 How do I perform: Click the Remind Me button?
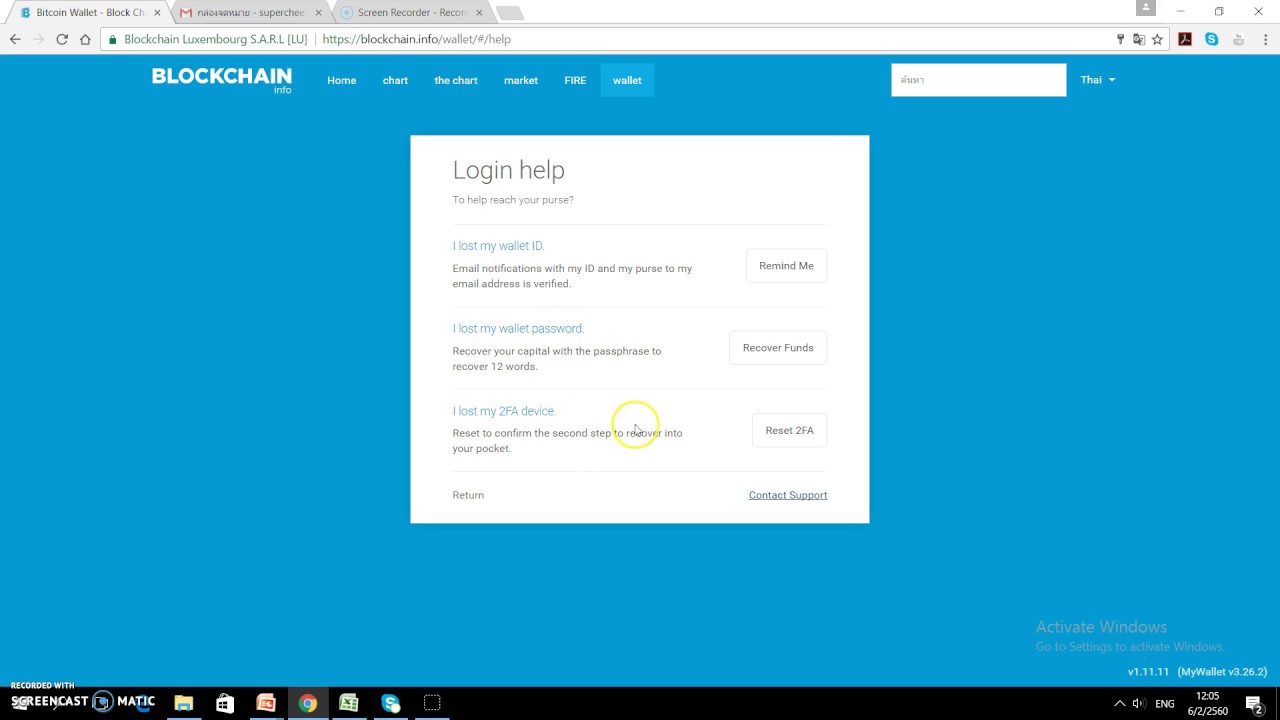tap(786, 266)
